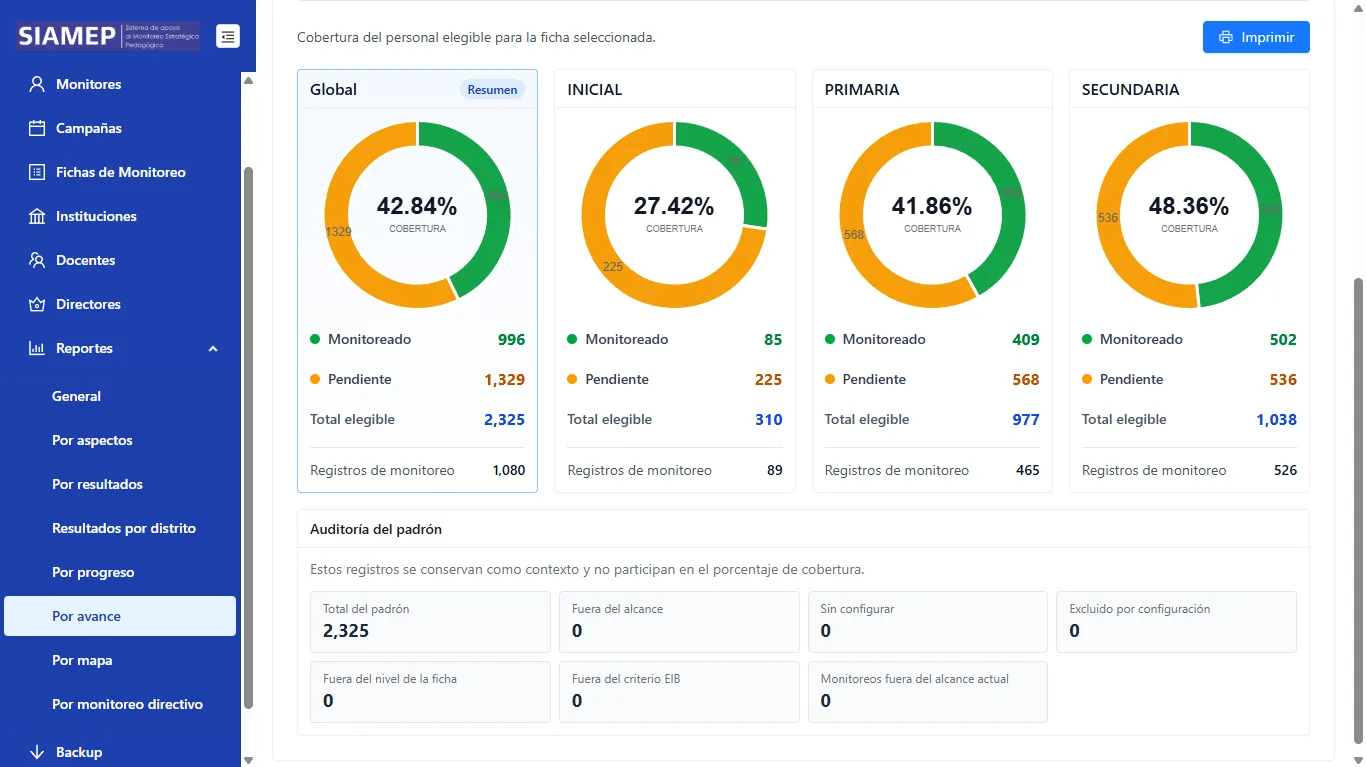Click orange Pendiente legend dot in Global

tap(315, 379)
